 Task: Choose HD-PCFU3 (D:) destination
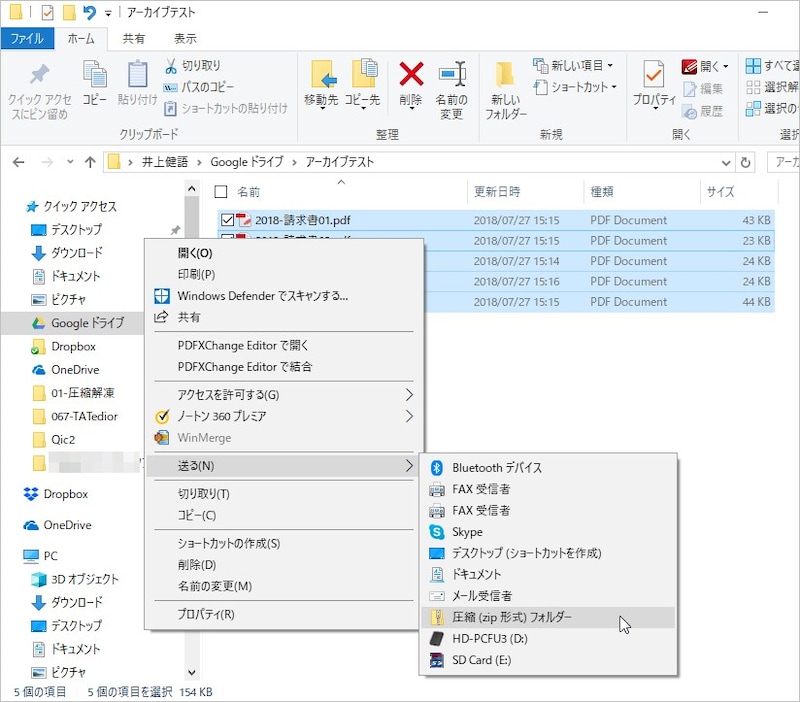pos(548,639)
